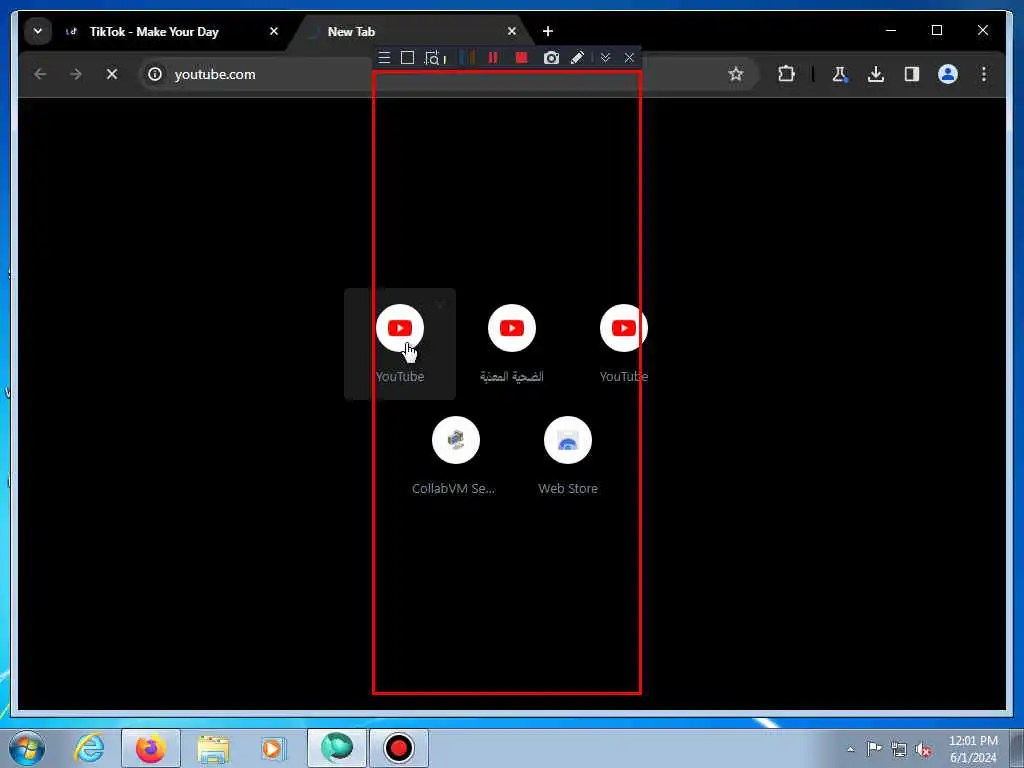The image size is (1024, 768).
Task: Open a new tab with the plus button
Action: tap(548, 31)
